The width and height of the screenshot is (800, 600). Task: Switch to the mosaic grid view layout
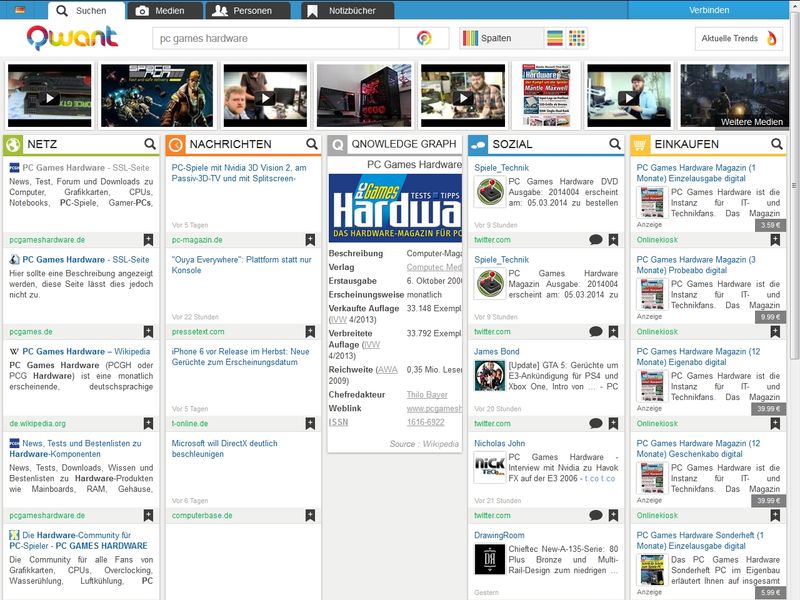pyautogui.click(x=577, y=38)
